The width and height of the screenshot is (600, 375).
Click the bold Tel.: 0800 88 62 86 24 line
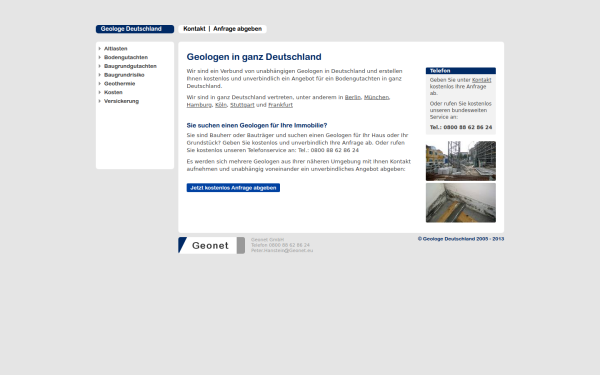[461, 127]
